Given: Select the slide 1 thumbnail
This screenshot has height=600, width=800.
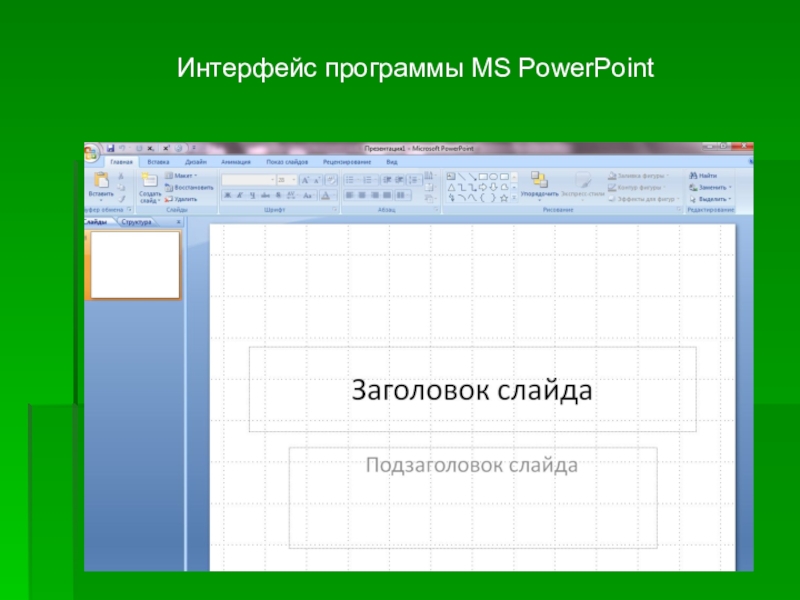Looking at the screenshot, I should click(x=135, y=265).
